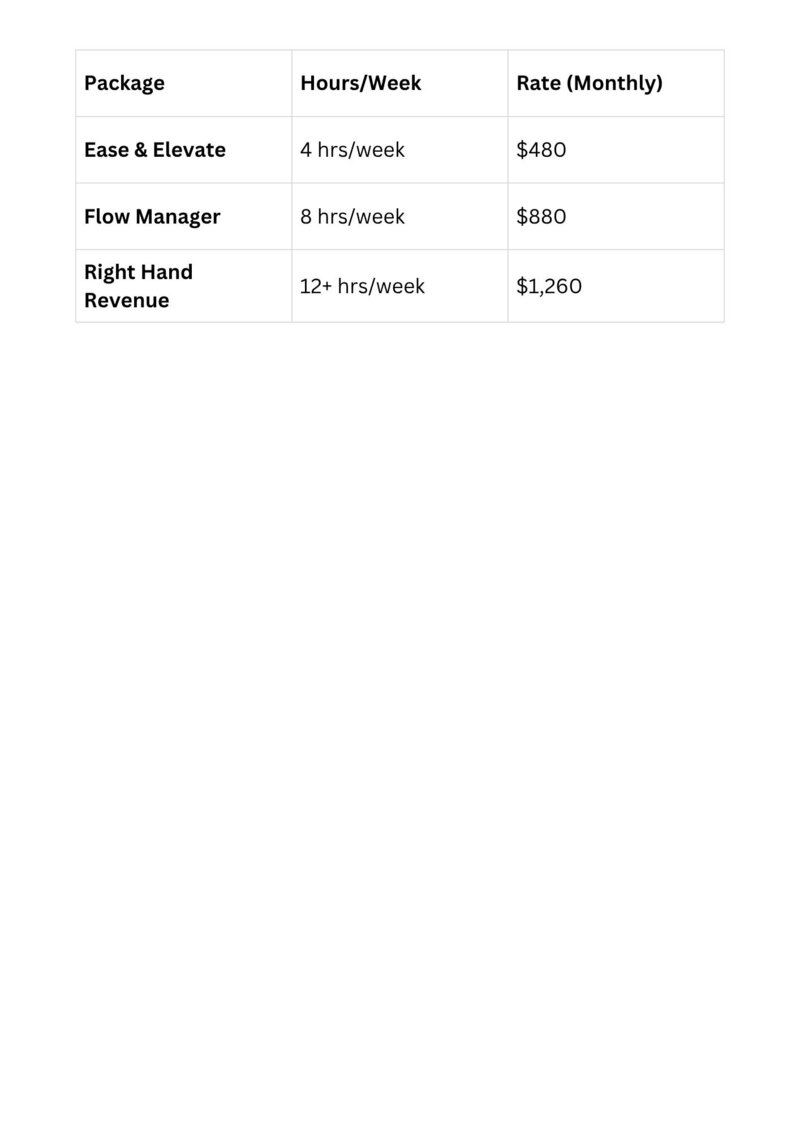The width and height of the screenshot is (800, 1132).
Task: Click the ampersand in Ease & Elevate
Action: [x=140, y=150]
